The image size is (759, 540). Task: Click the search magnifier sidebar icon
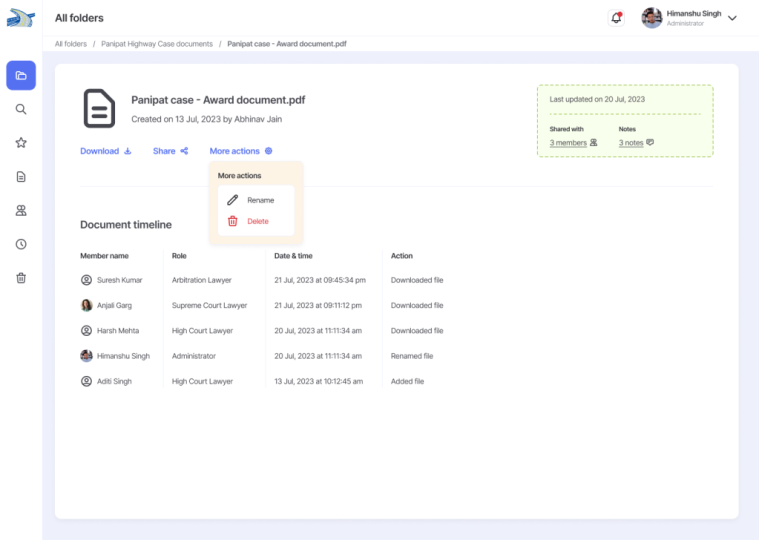[x=21, y=109]
